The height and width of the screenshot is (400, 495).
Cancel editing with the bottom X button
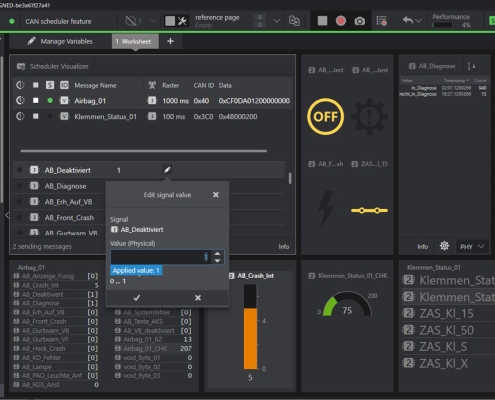click(198, 298)
